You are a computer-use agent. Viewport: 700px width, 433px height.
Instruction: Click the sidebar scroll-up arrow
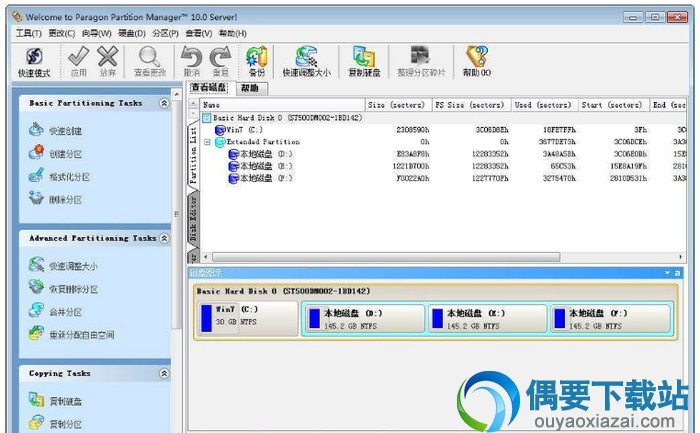177,94
